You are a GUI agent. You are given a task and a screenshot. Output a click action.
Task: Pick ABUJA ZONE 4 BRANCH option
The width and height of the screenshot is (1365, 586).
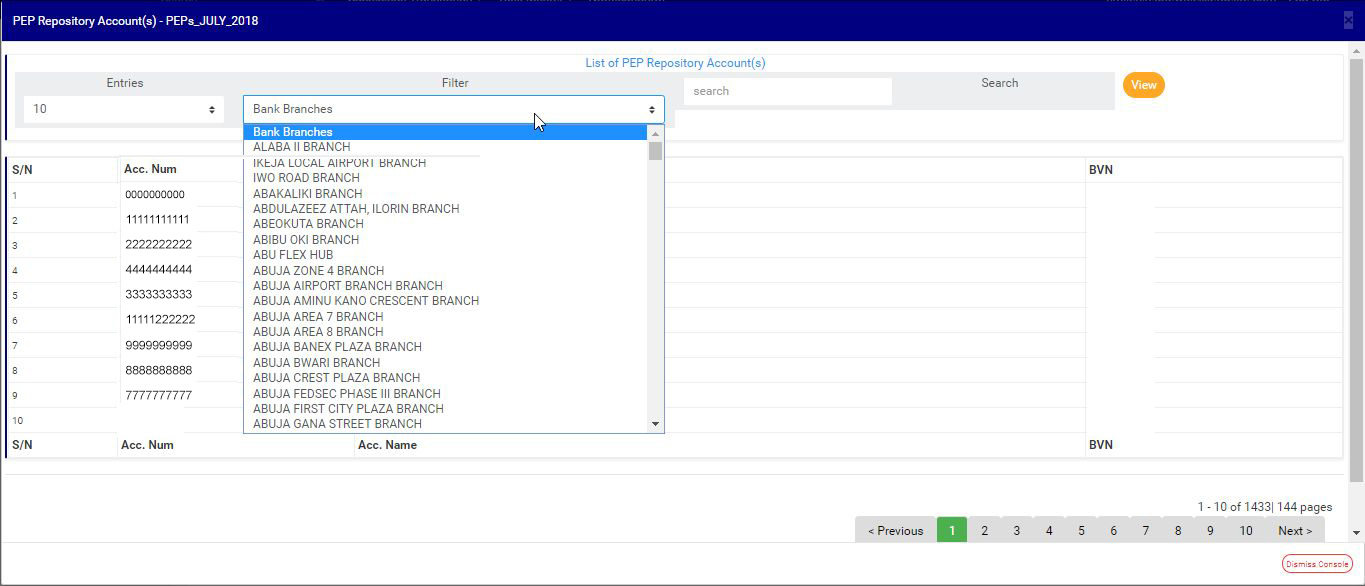318,271
